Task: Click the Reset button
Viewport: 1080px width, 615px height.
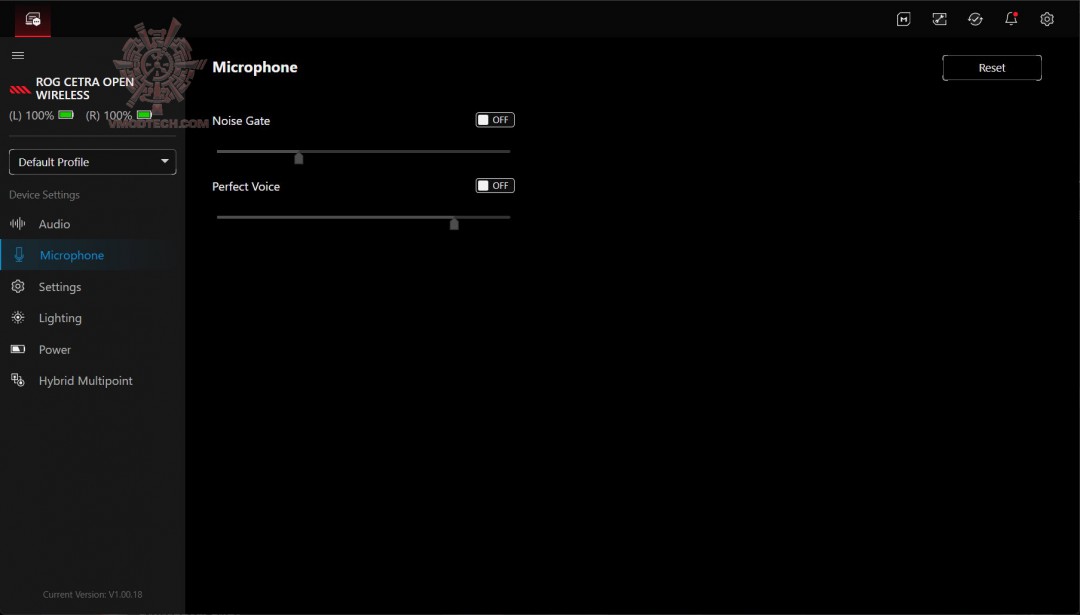Action: [992, 67]
